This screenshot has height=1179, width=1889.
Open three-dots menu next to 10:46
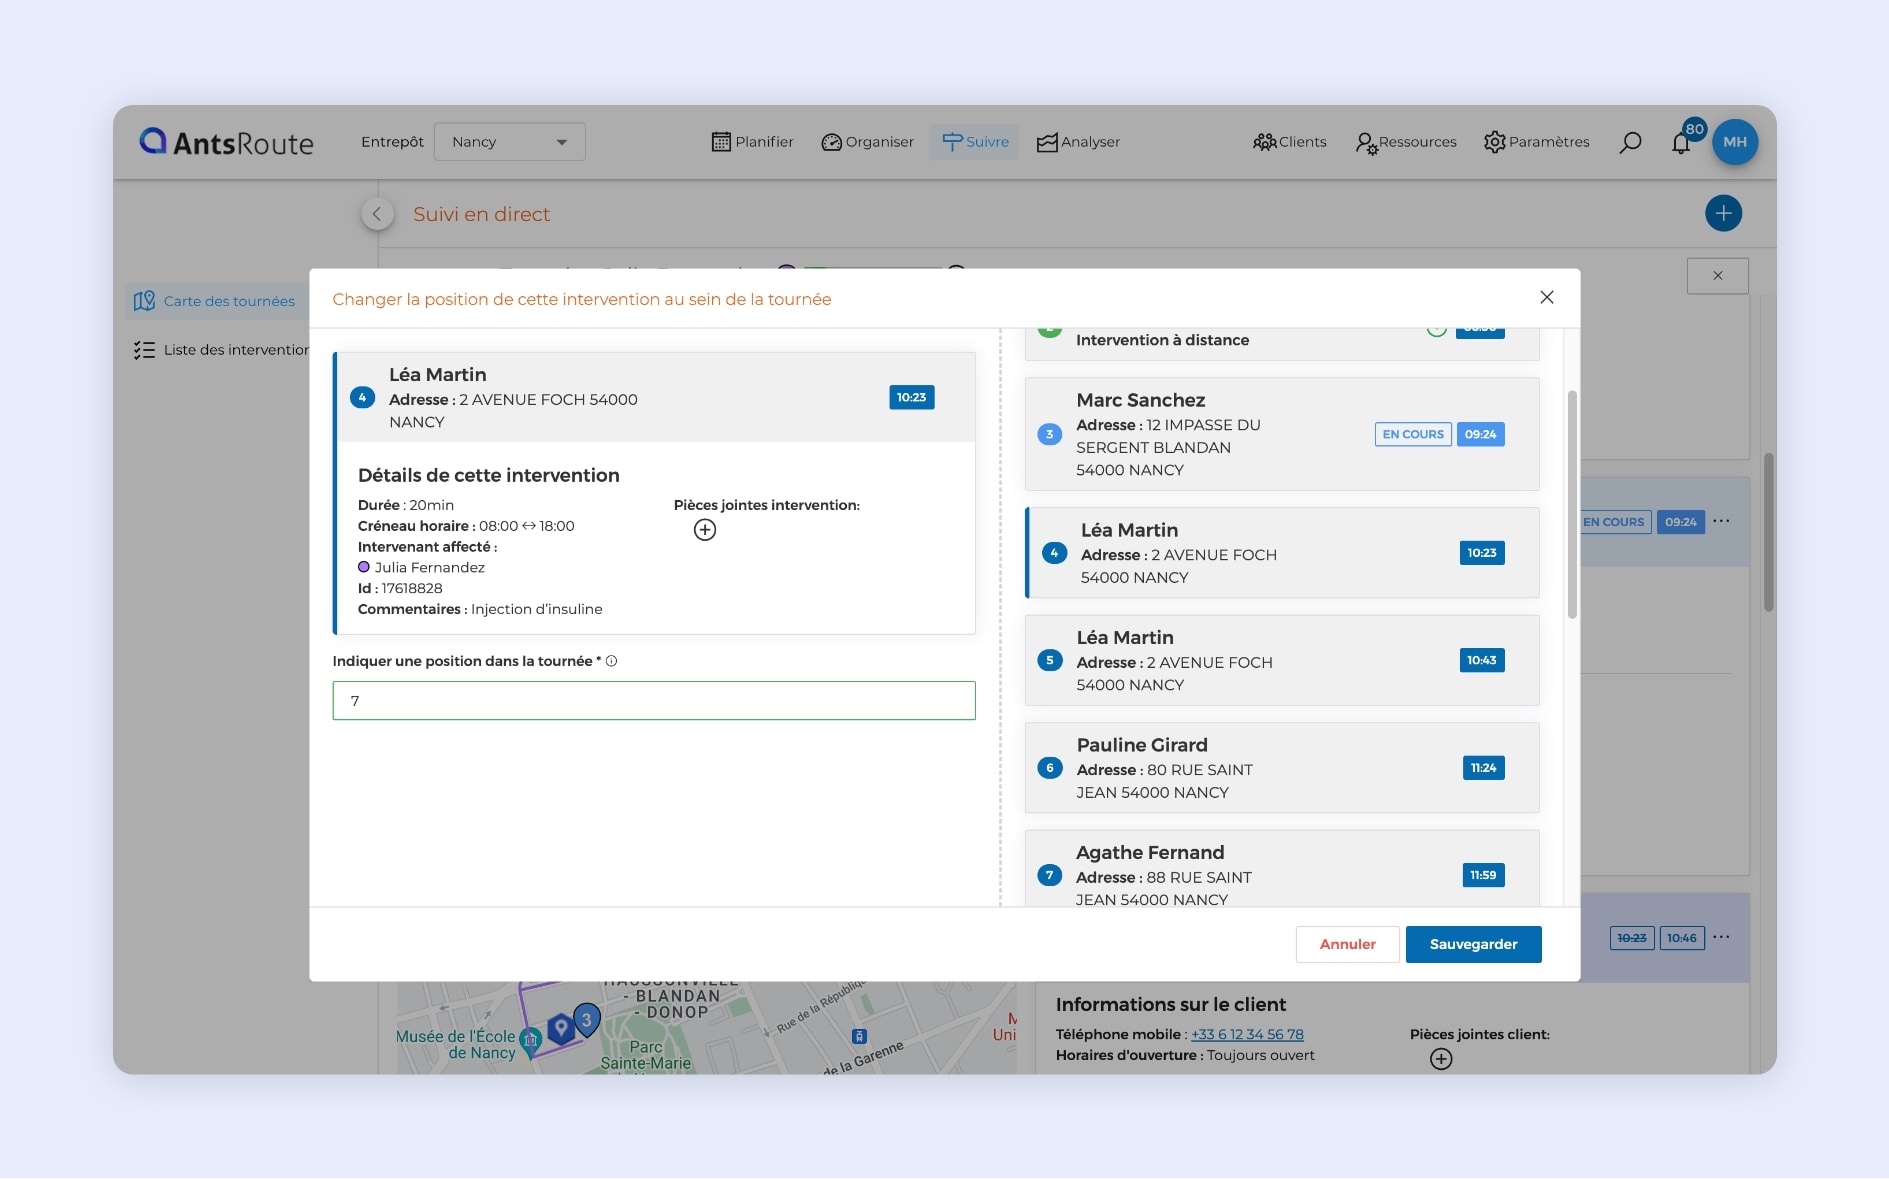point(1721,937)
